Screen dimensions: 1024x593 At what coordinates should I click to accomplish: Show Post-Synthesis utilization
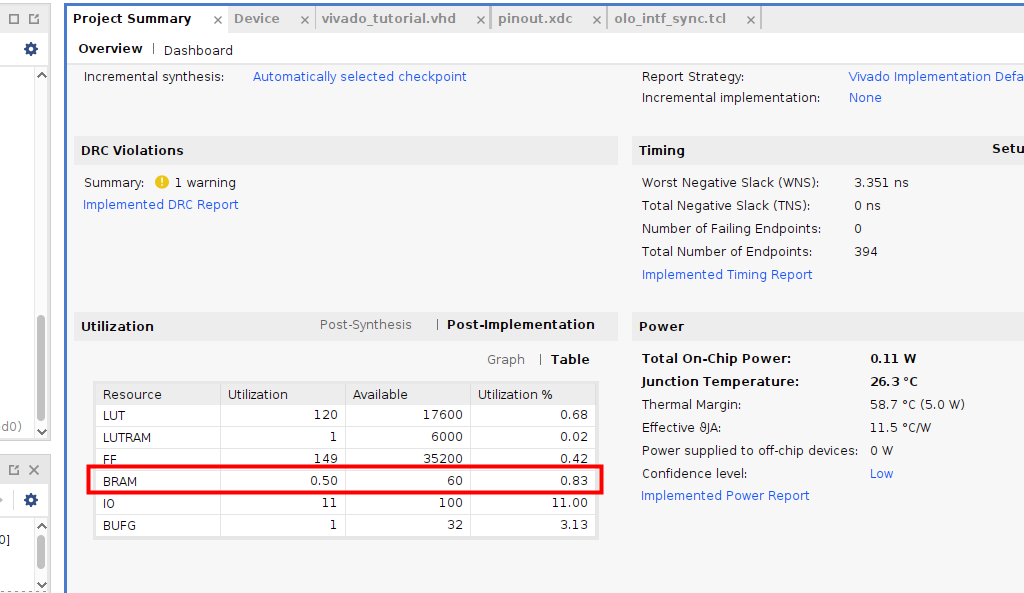coord(366,325)
